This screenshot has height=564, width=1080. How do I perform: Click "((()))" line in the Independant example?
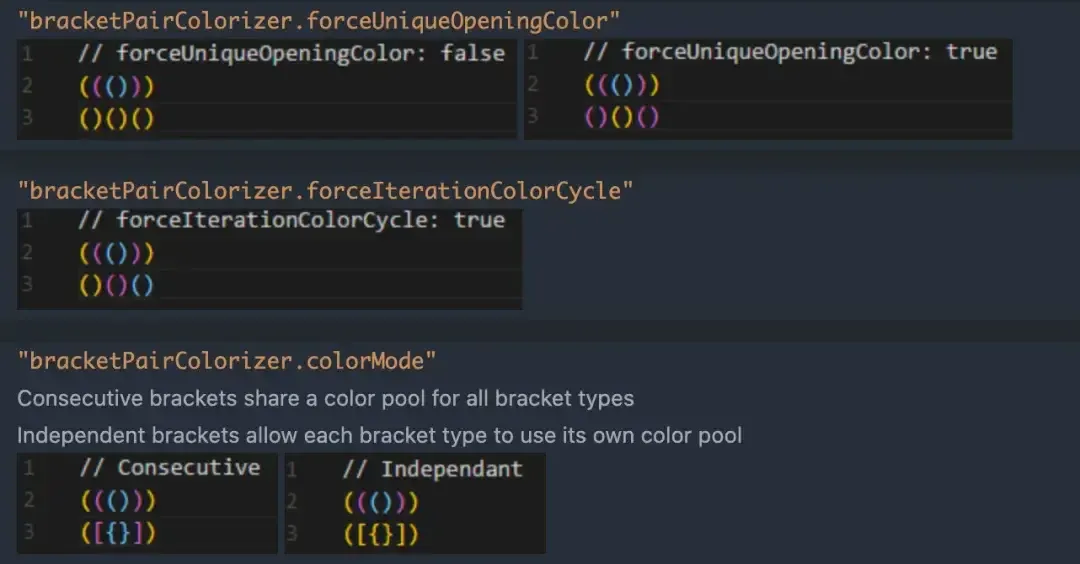pyautogui.click(x=380, y=502)
